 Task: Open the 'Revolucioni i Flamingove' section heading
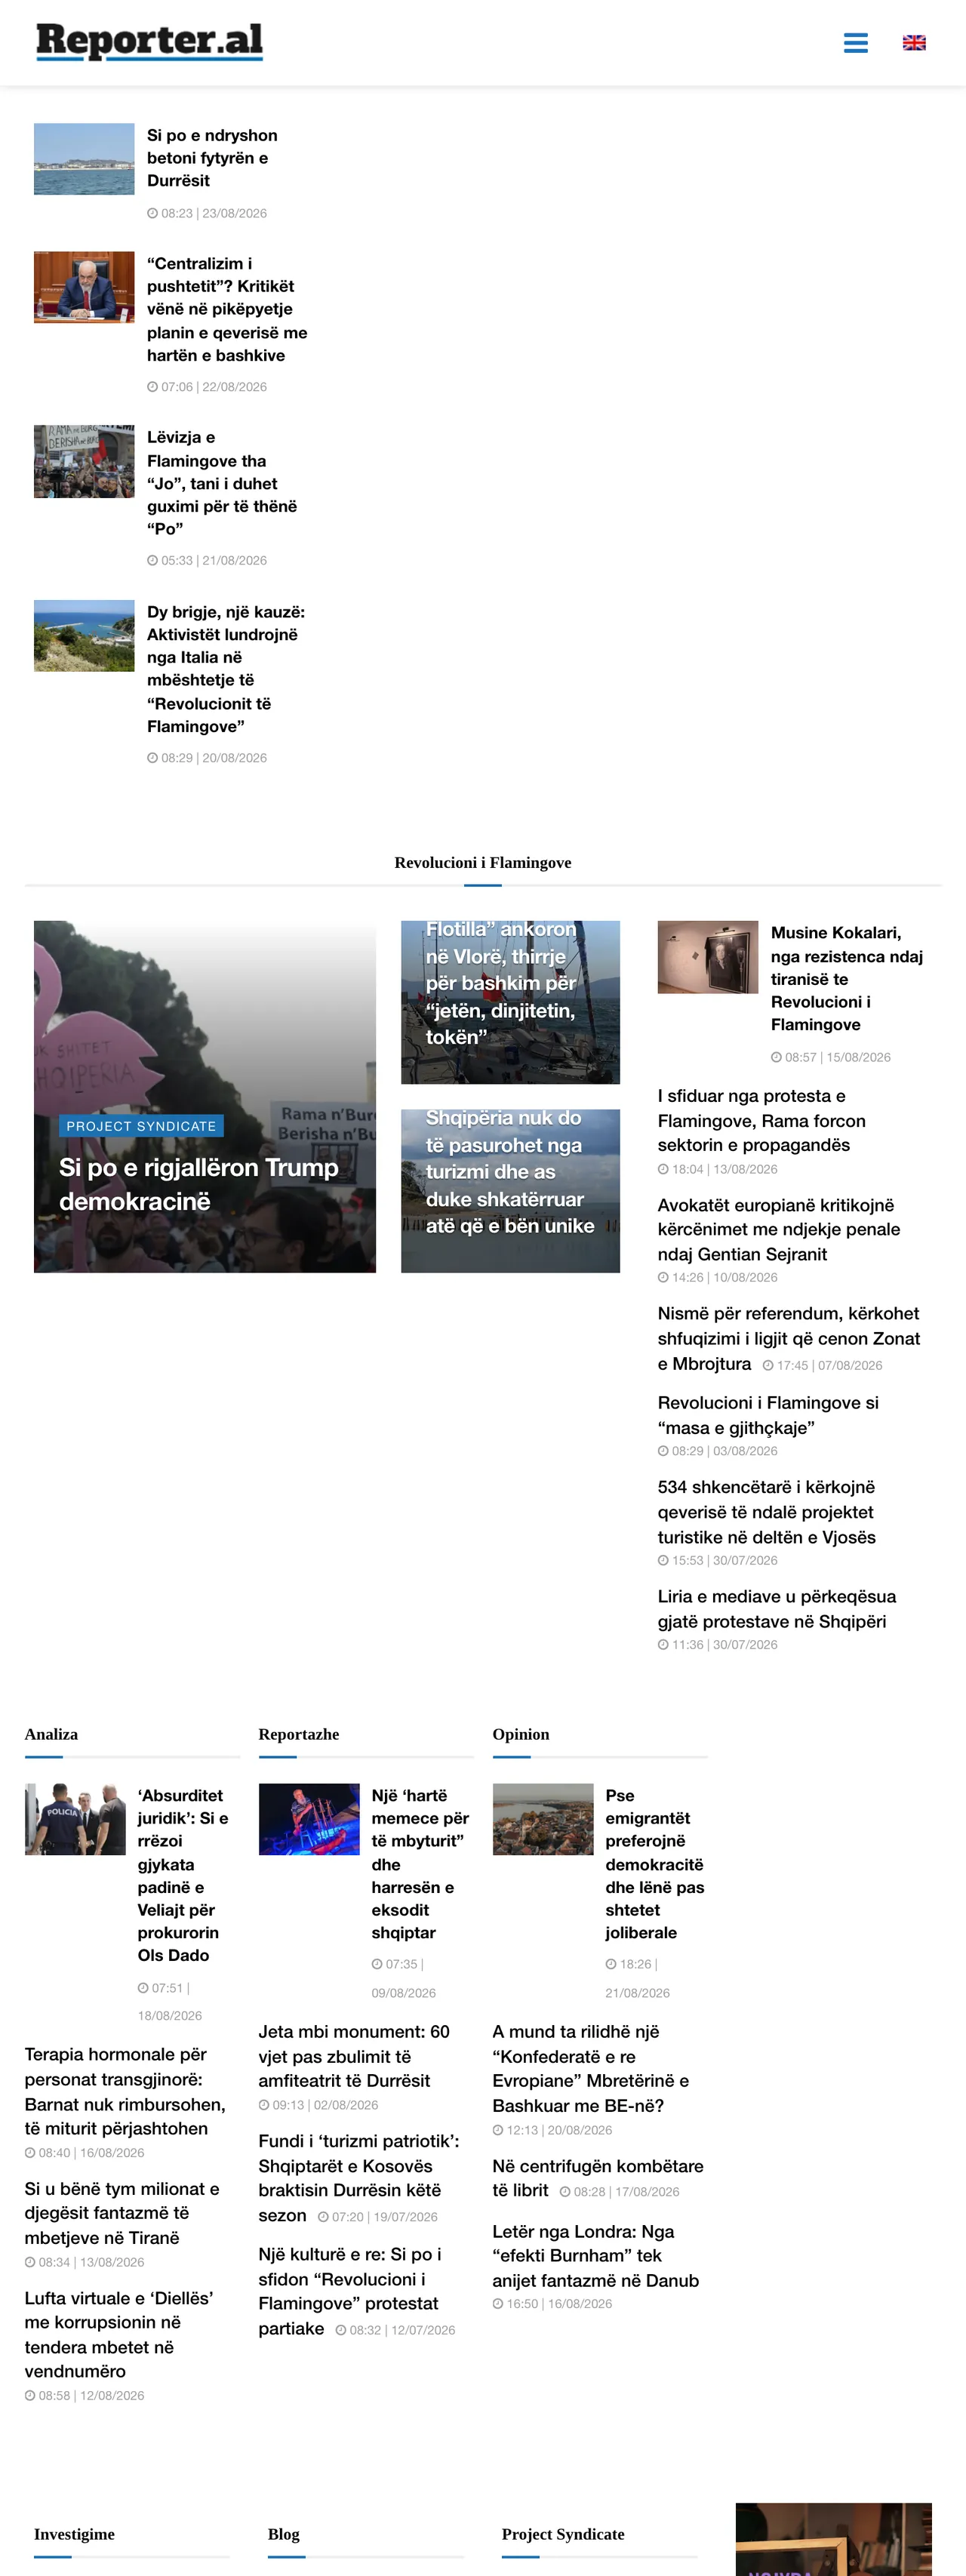point(483,862)
